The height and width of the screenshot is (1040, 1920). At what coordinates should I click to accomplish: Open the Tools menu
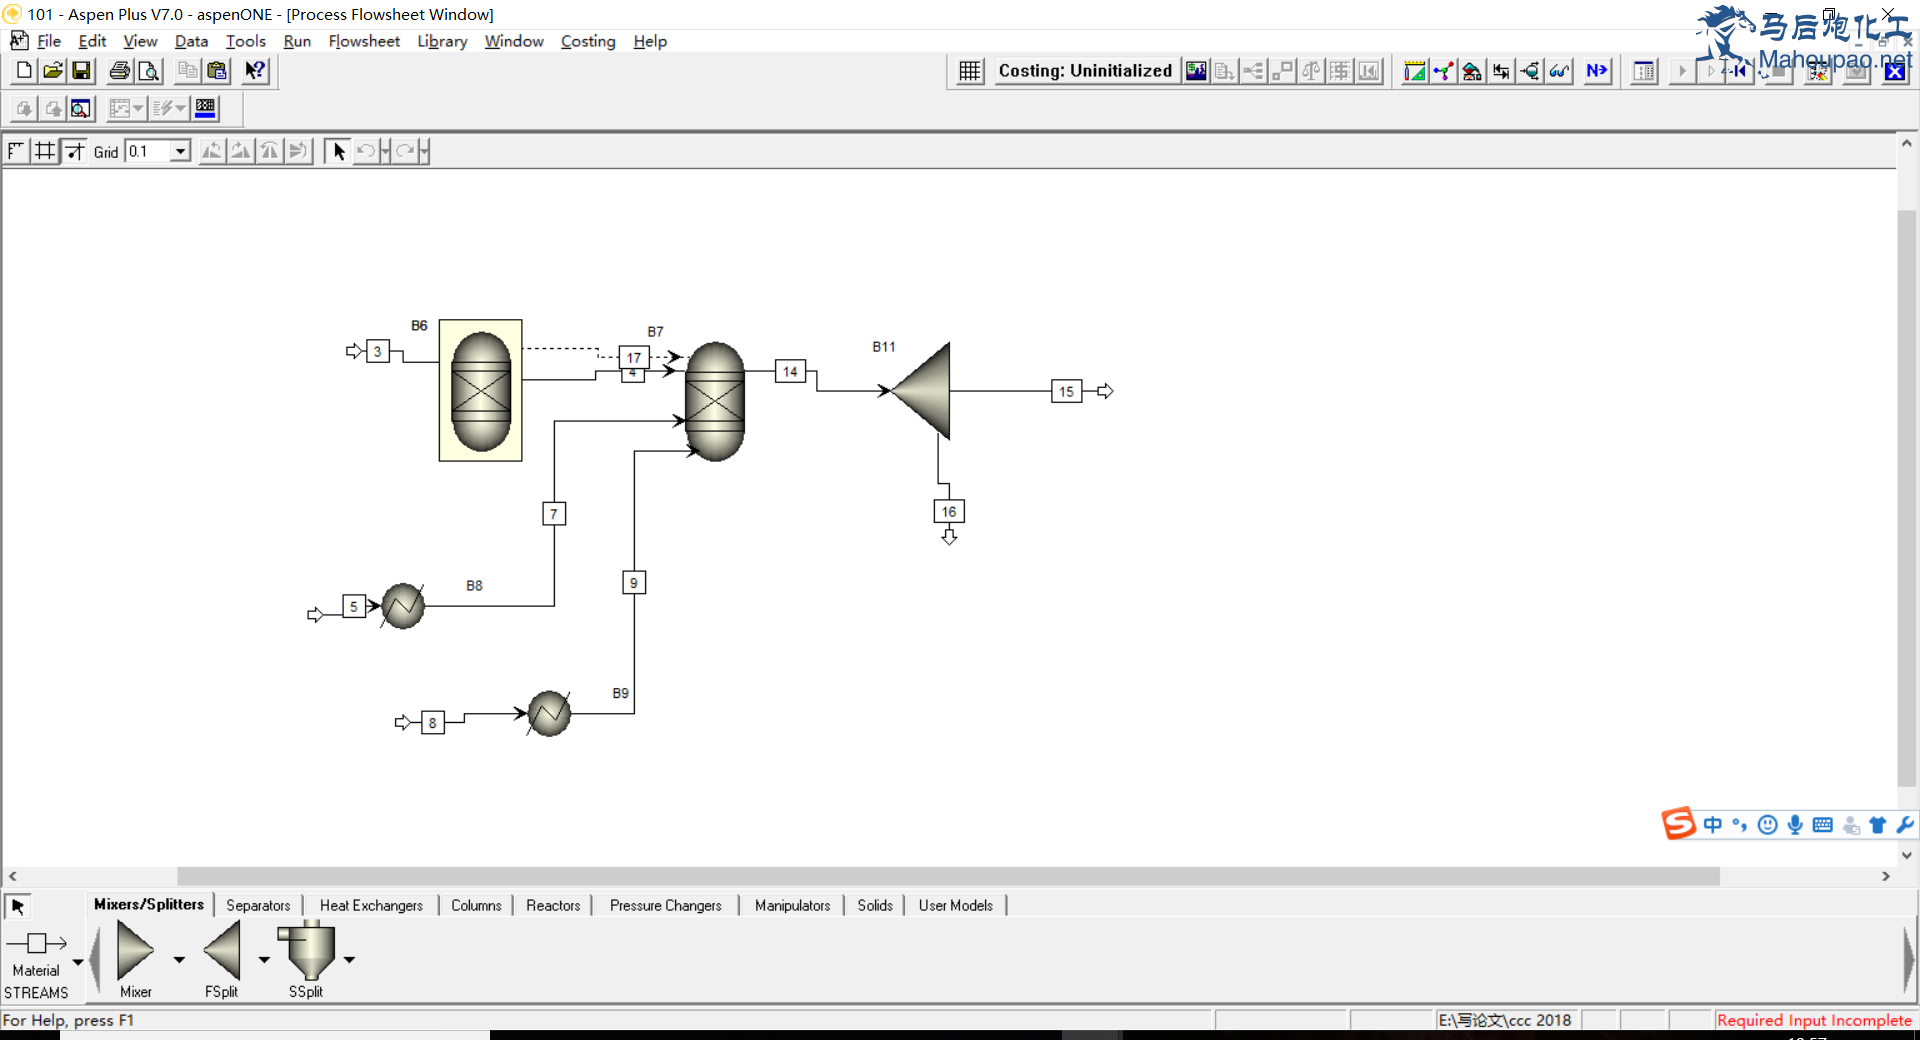245,41
